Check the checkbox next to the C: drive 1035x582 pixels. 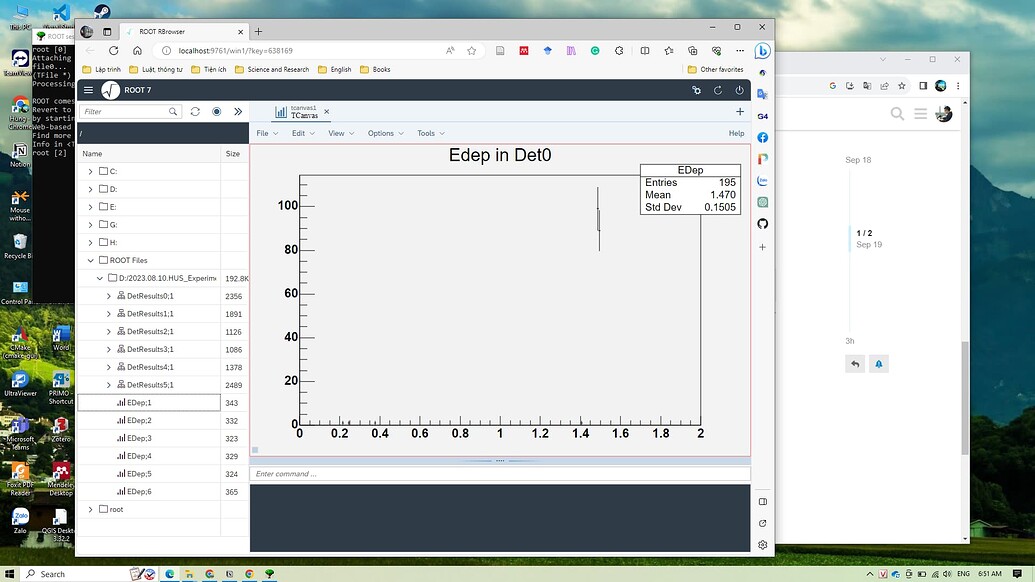click(101, 170)
